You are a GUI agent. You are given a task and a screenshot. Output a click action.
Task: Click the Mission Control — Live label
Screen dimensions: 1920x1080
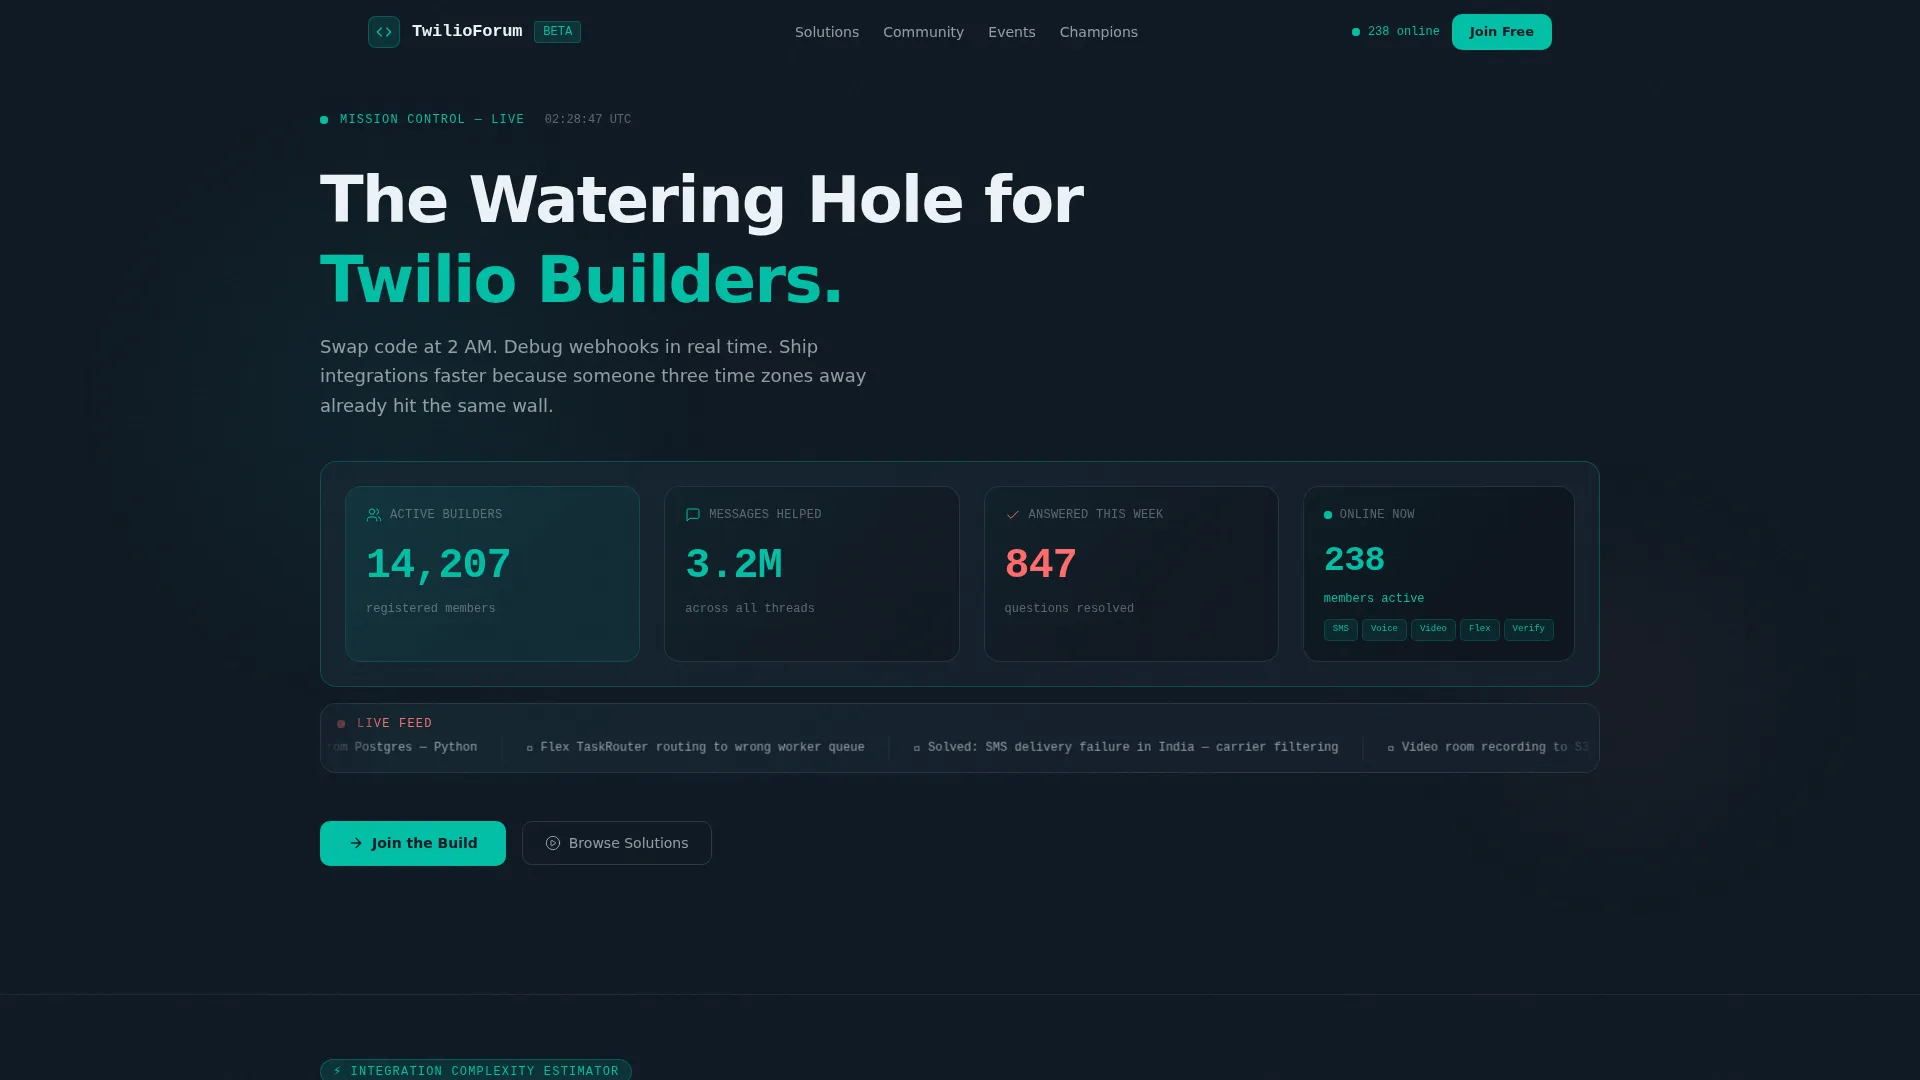[432, 119]
